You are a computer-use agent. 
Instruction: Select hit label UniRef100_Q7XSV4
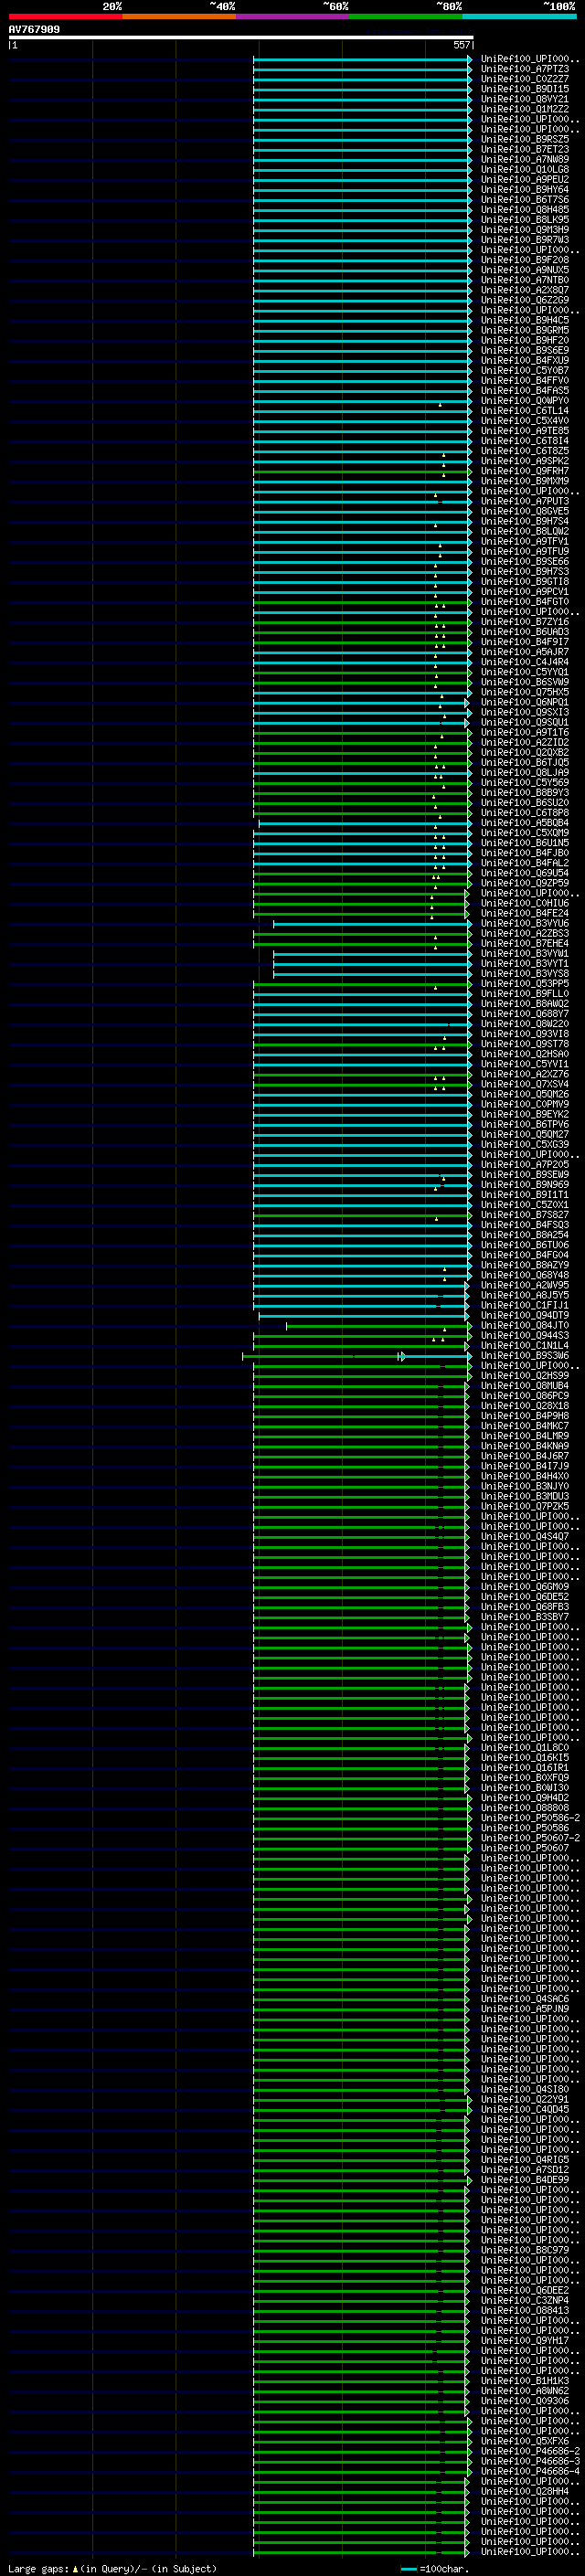[524, 1084]
